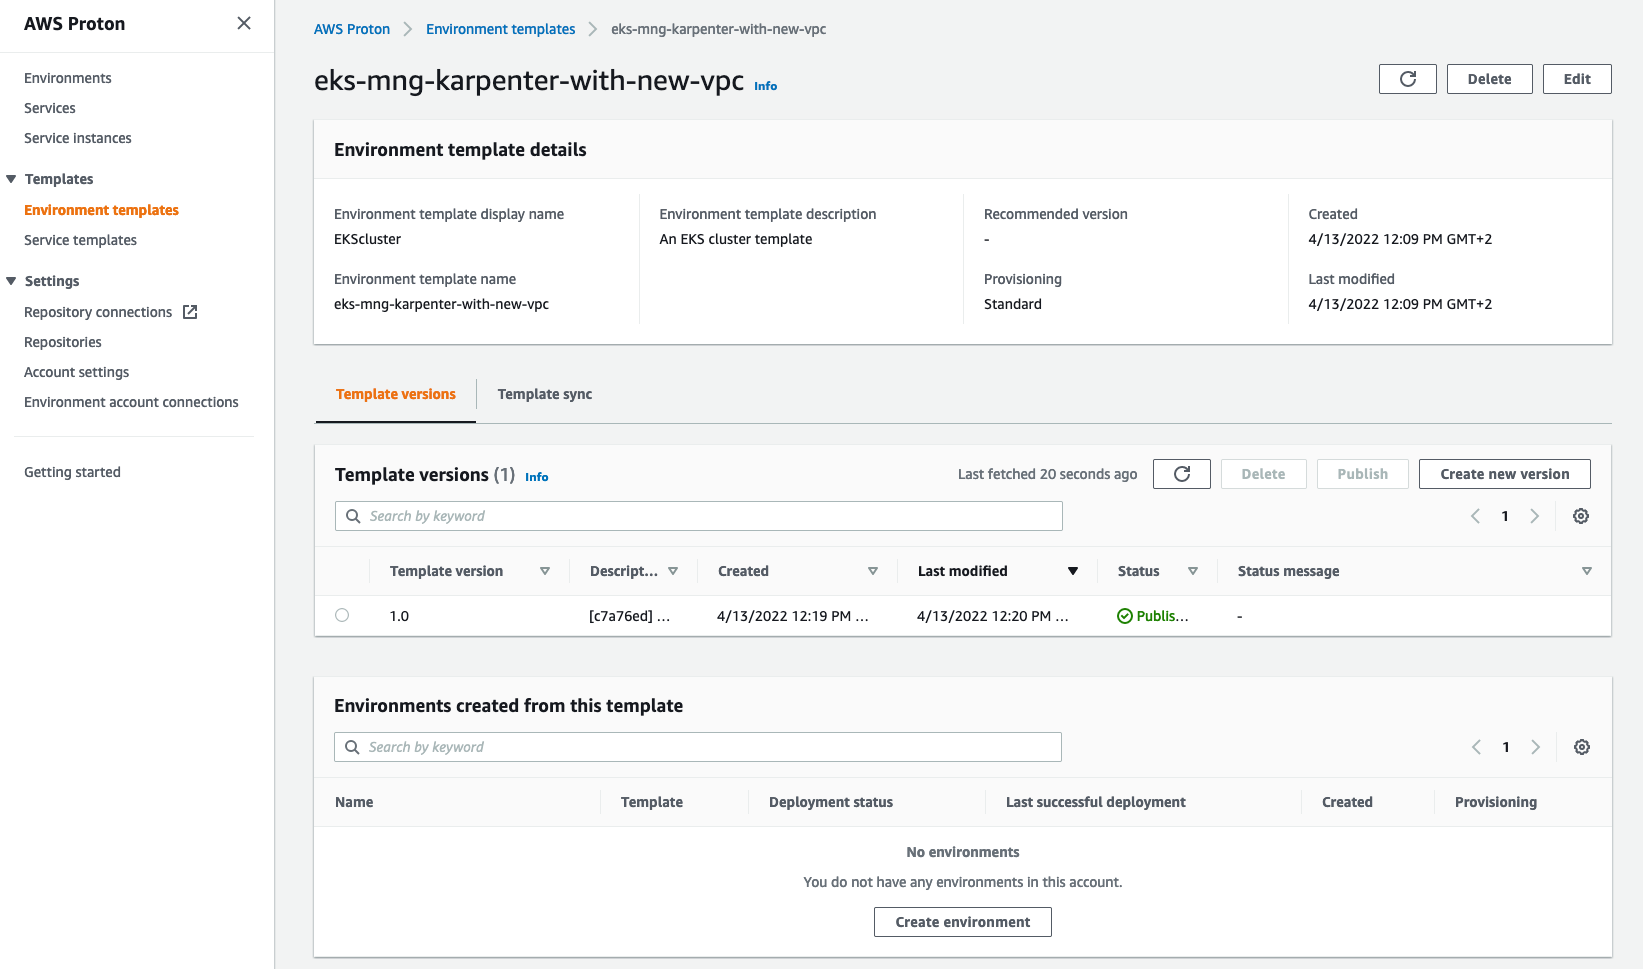This screenshot has width=1643, height=969.
Task: Open Environments in the sidebar
Action: point(68,78)
